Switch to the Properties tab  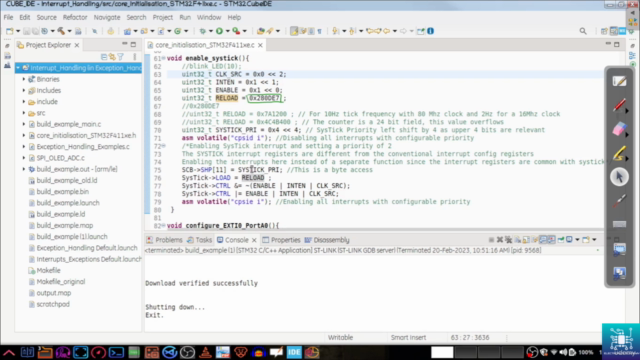click(x=281, y=240)
